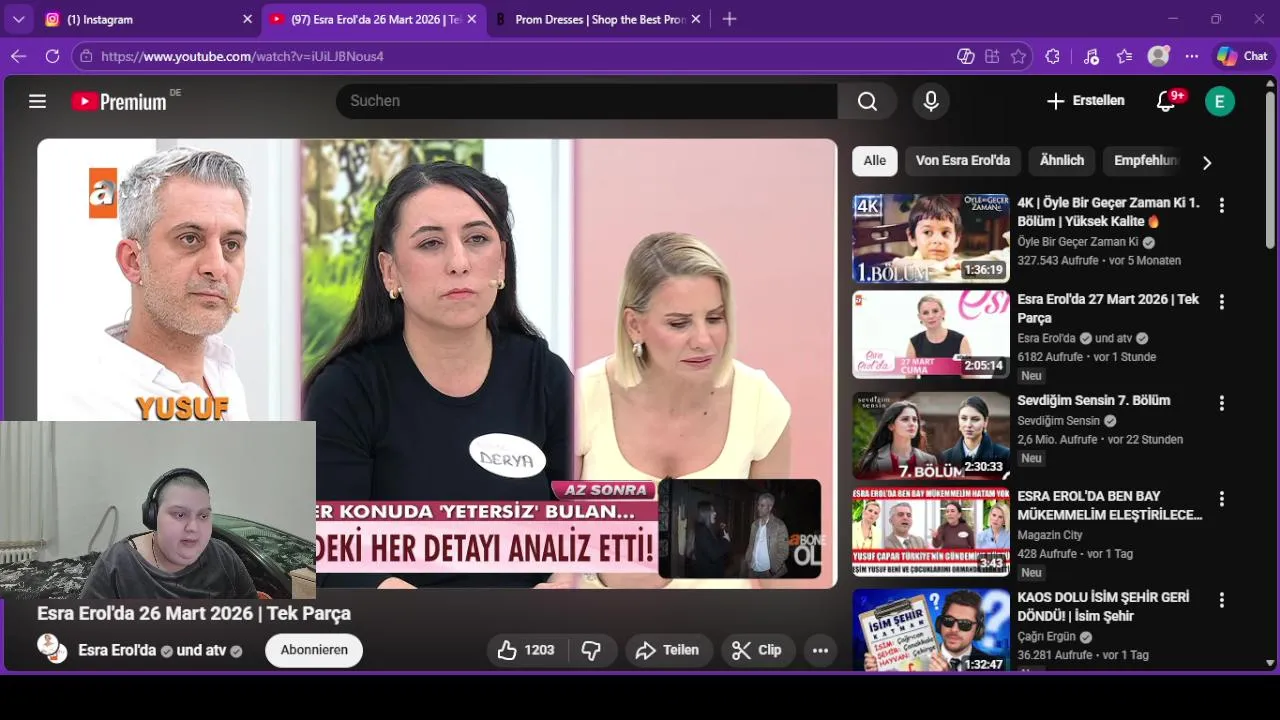The image size is (1280, 720).
Task: Open the YouTube hamburger guide menu
Action: [x=38, y=101]
